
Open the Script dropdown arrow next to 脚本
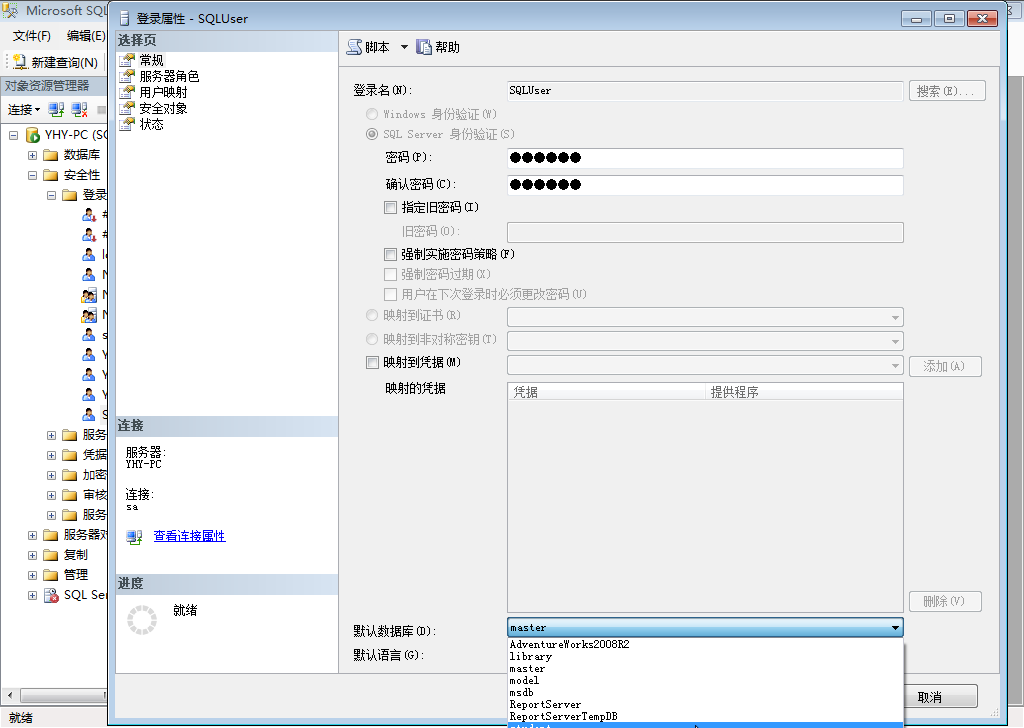(x=404, y=47)
